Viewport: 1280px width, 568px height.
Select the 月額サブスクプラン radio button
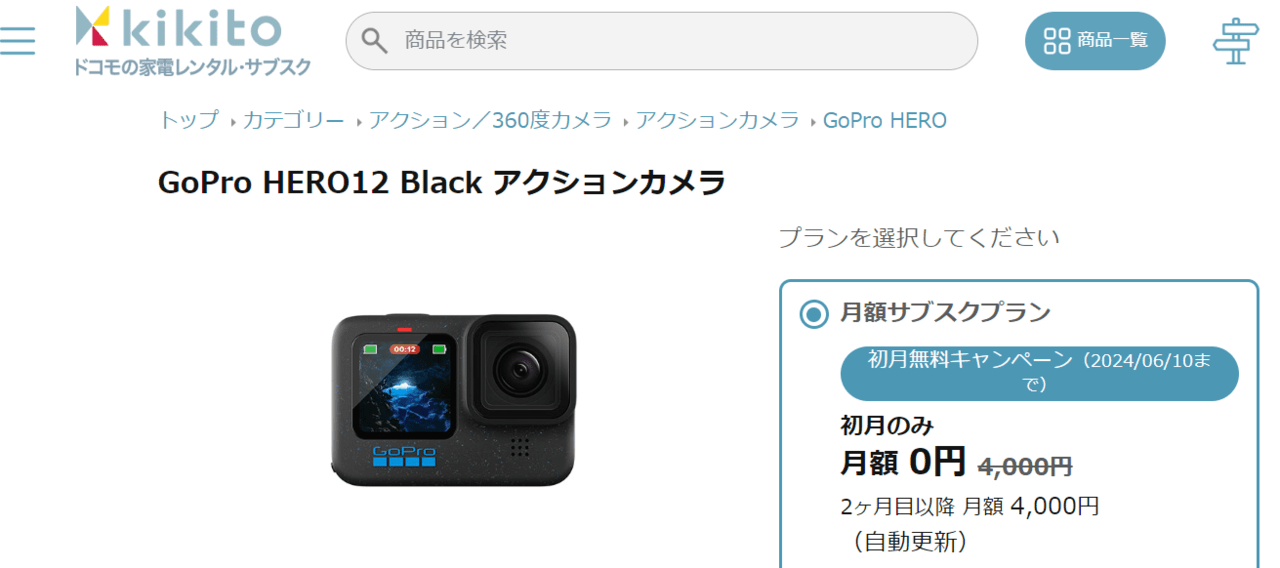tap(814, 314)
